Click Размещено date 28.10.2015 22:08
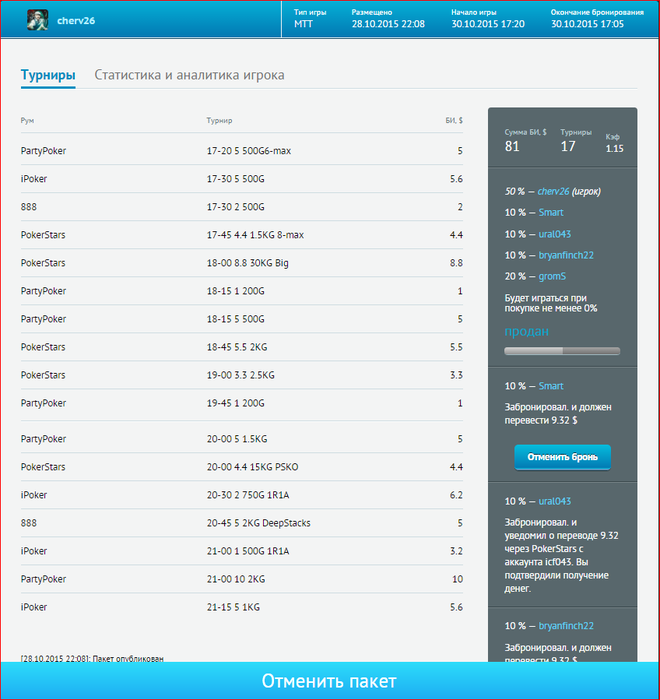This screenshot has height=700, width=660. tap(388, 24)
